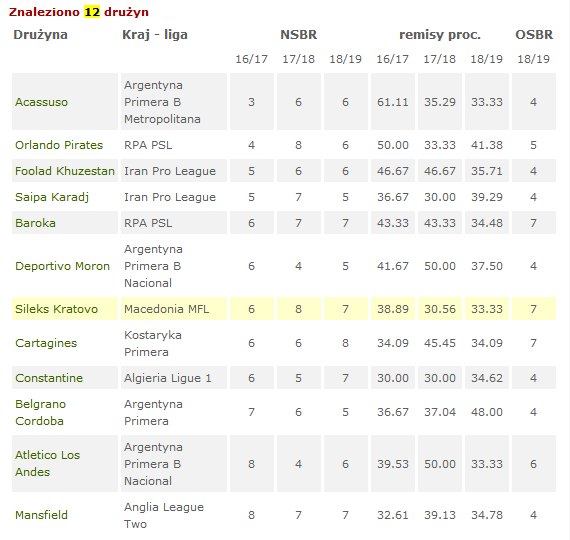570x540 pixels.
Task: Click the Algieria Ligue 1 league cell
Action: [174, 378]
